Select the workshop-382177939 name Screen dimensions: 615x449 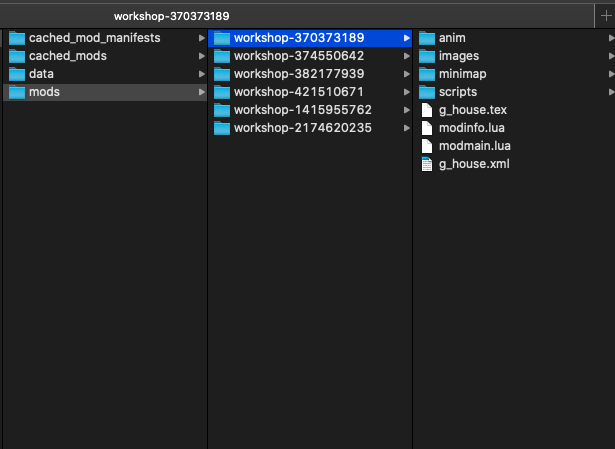[299, 74]
